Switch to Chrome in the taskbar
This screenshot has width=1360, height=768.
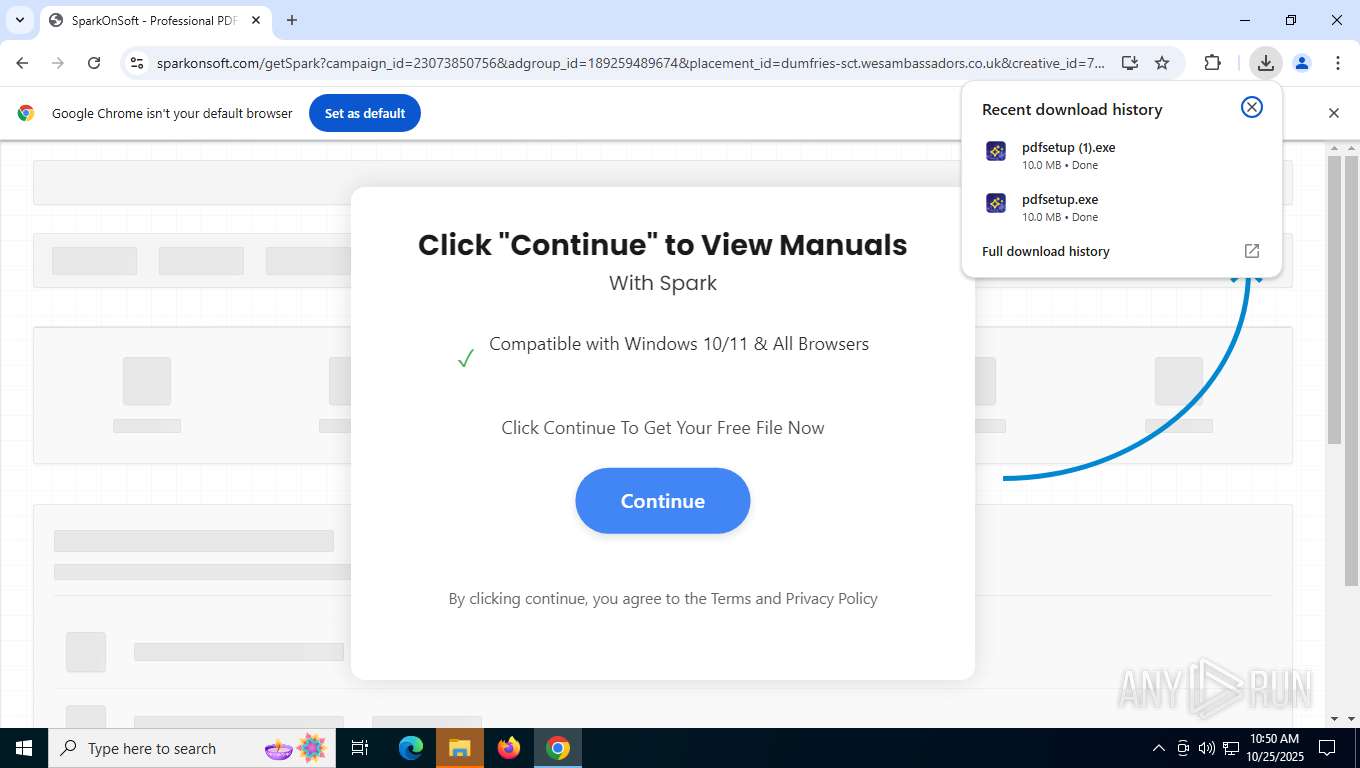[x=558, y=748]
